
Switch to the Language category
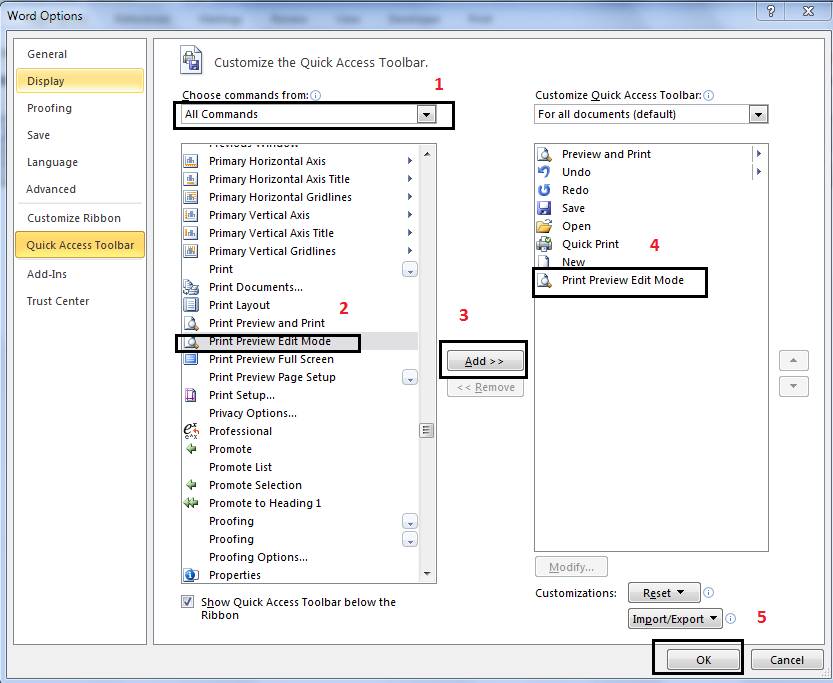[x=80, y=162]
